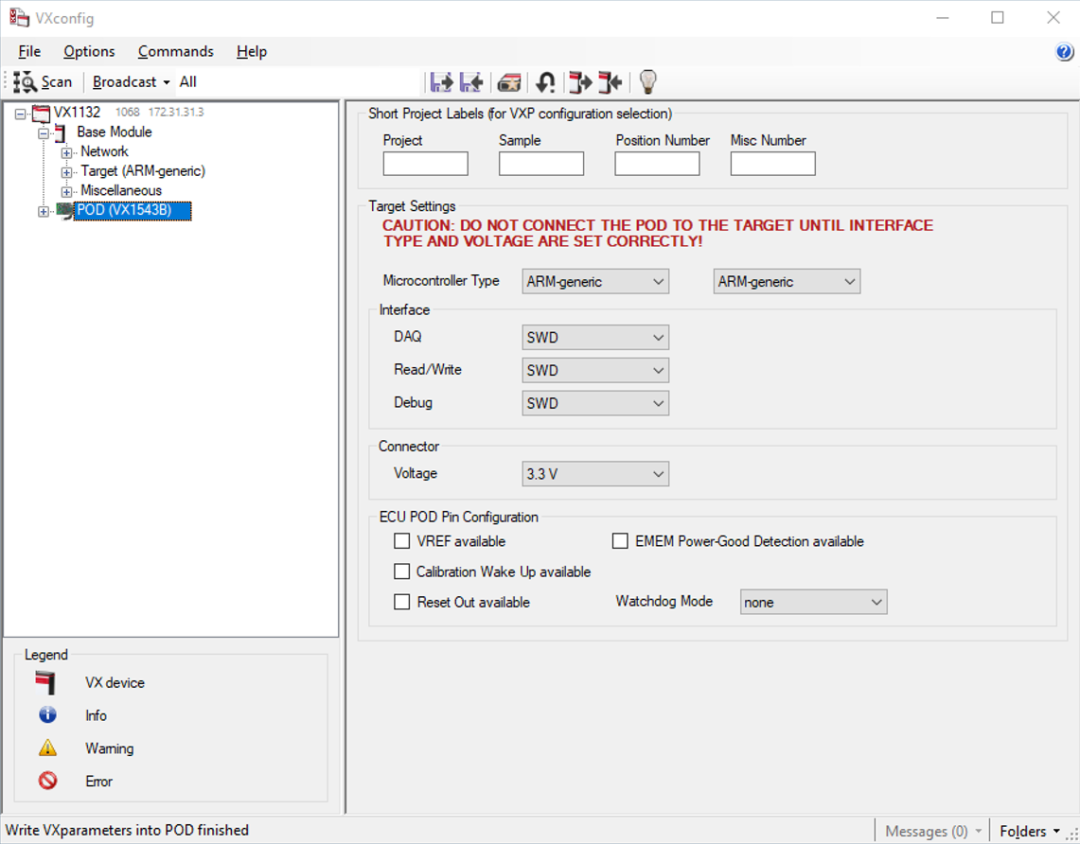Click the Project label input field
The height and width of the screenshot is (844, 1080).
pos(425,164)
